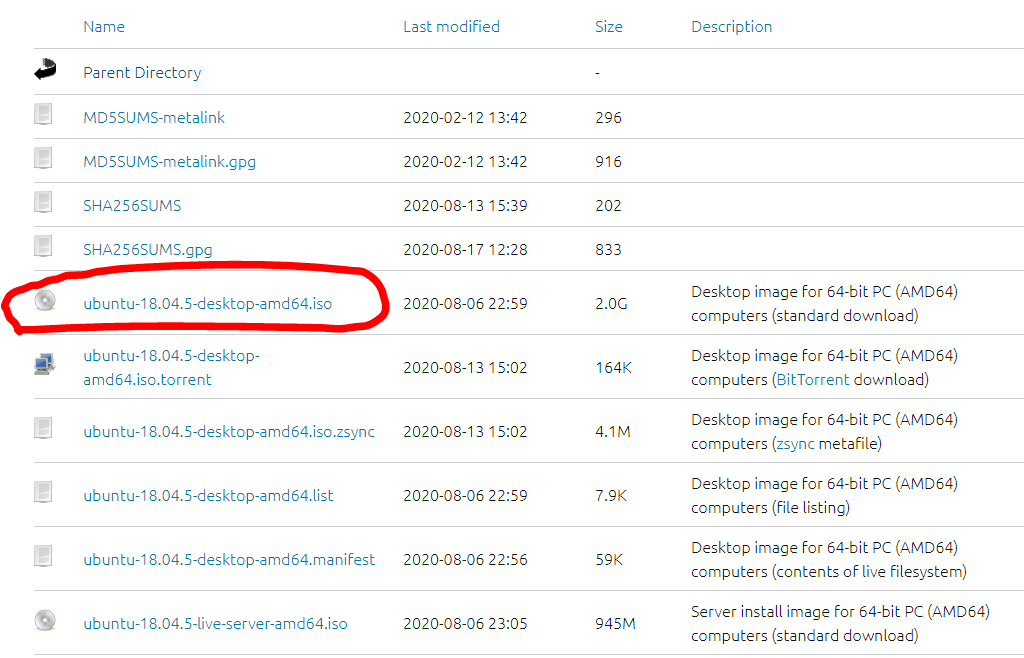The height and width of the screenshot is (658, 1024).
Task: Click the 202 size value
Action: pos(609,206)
